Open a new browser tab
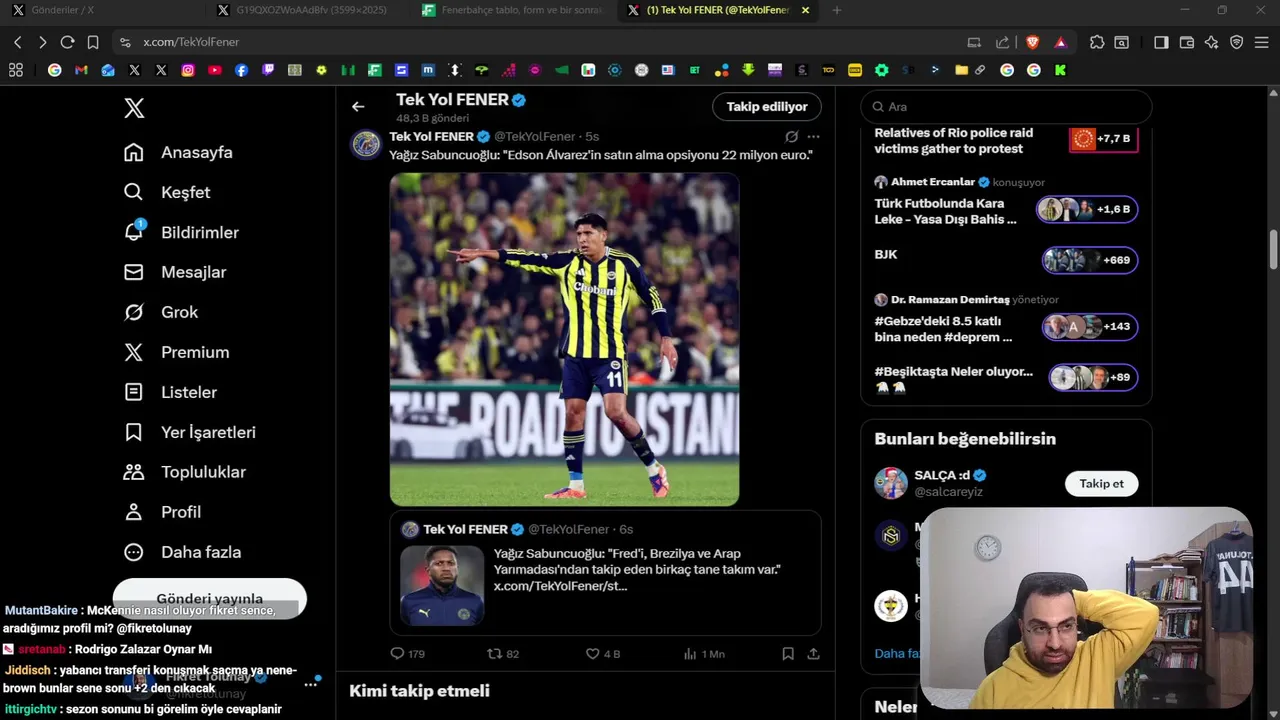This screenshot has height=720, width=1280. click(837, 10)
